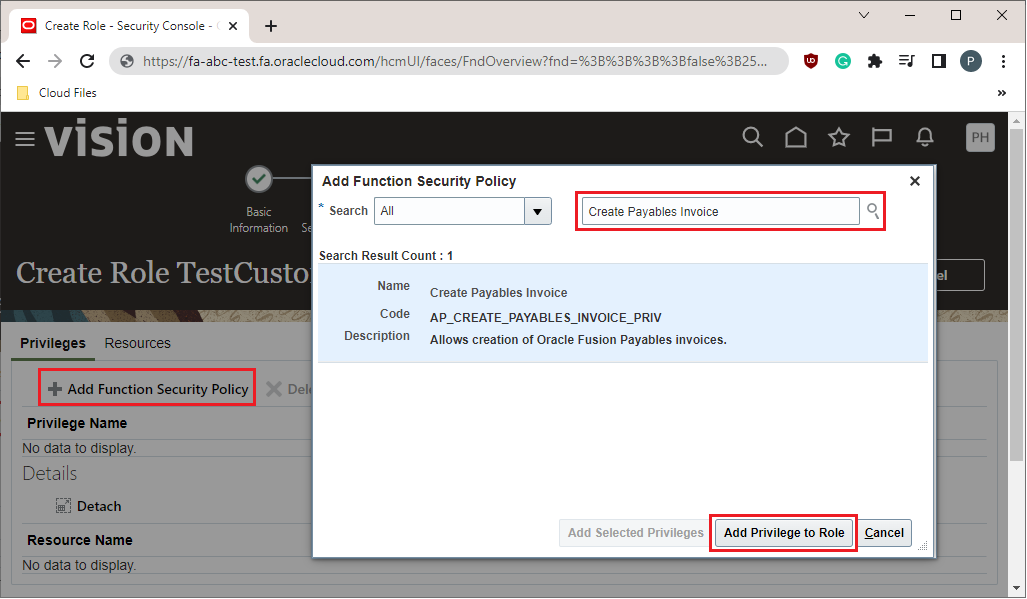Open the PH user menu
The image size is (1027, 599).
[x=980, y=137]
